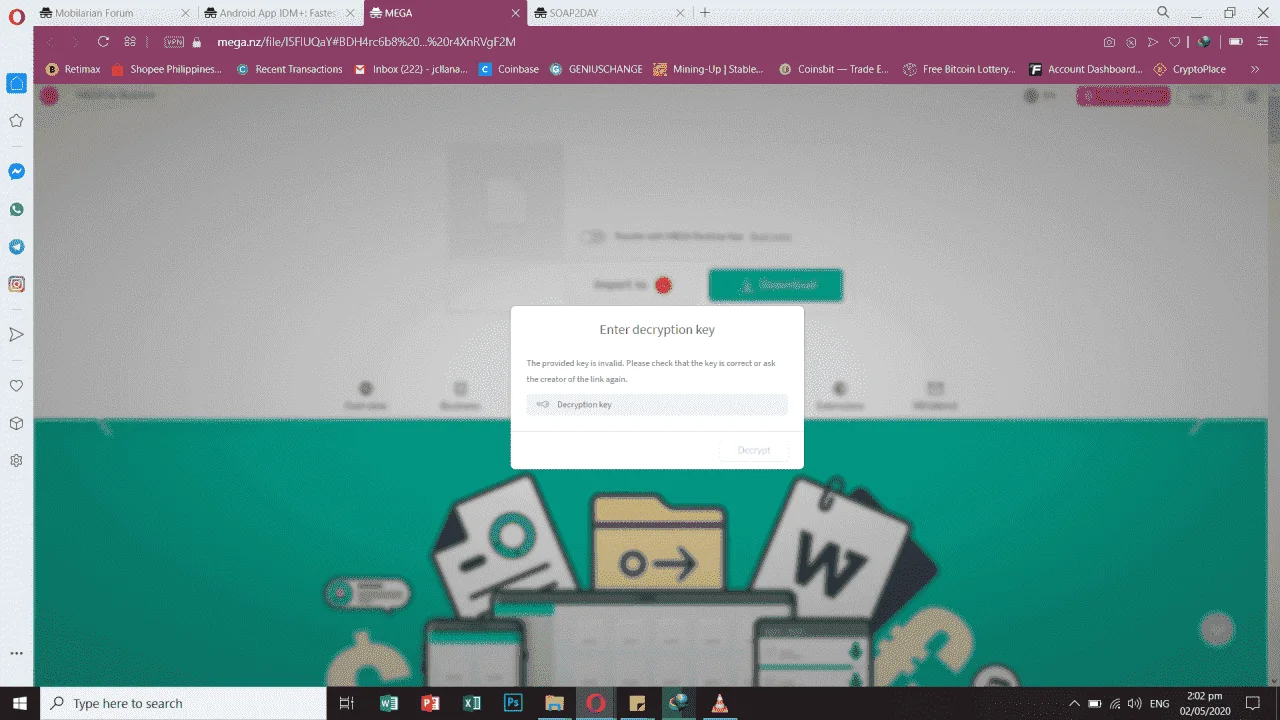The image size is (1280, 720).
Task: Launch Word from the taskbar
Action: click(389, 703)
